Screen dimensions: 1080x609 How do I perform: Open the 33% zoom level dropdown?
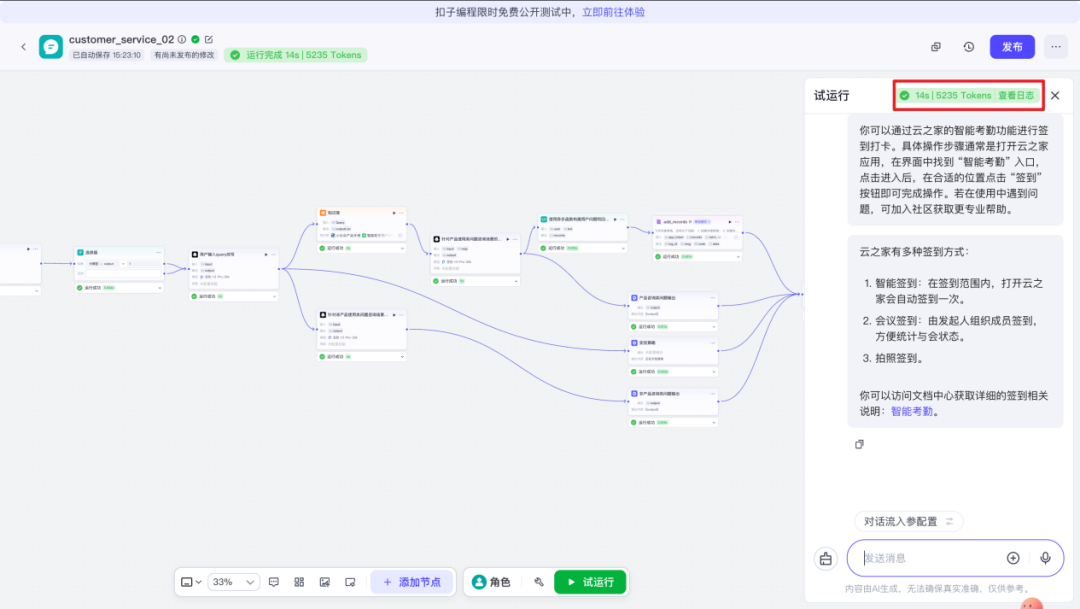[234, 582]
